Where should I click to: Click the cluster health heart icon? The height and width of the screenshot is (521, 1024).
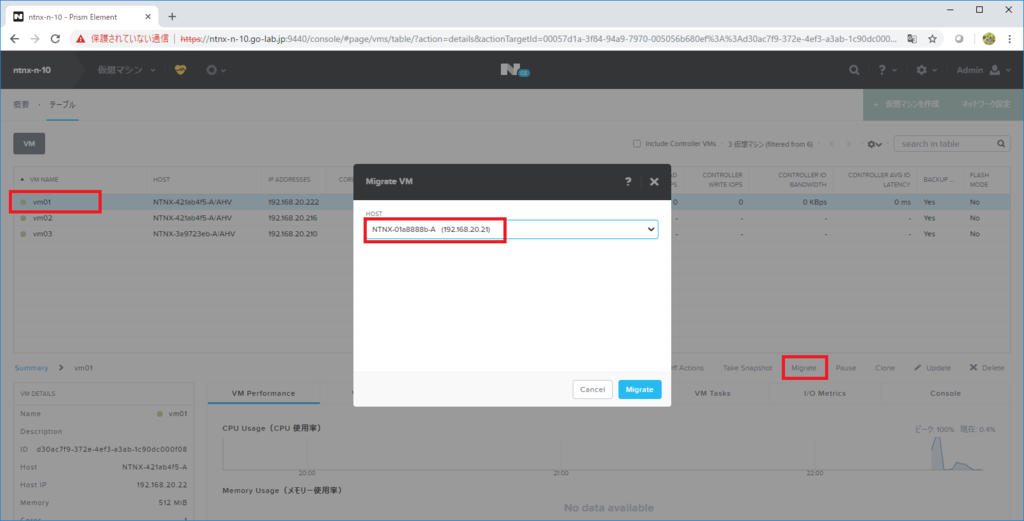pyautogui.click(x=180, y=70)
